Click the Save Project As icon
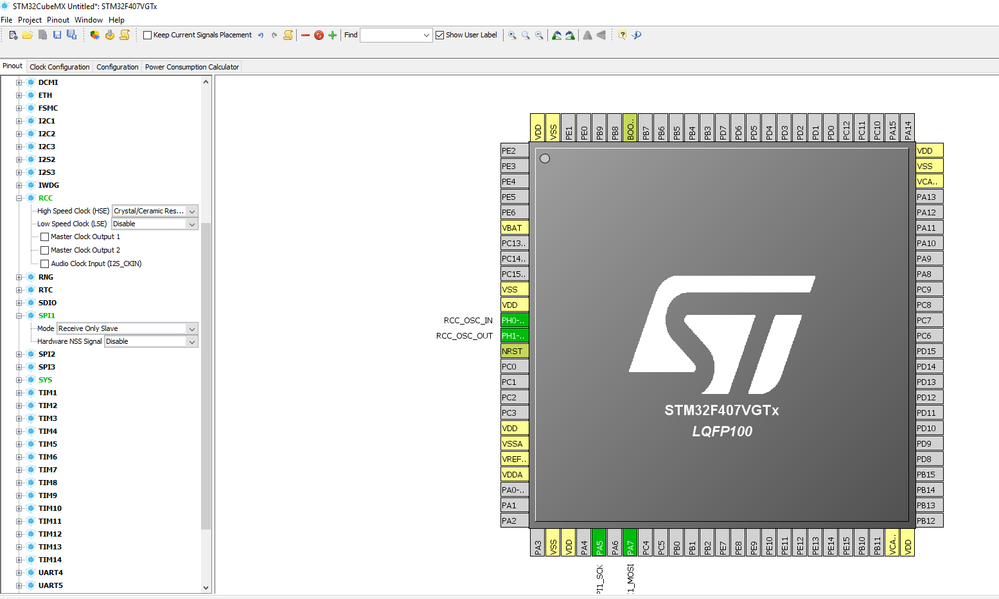 point(71,35)
